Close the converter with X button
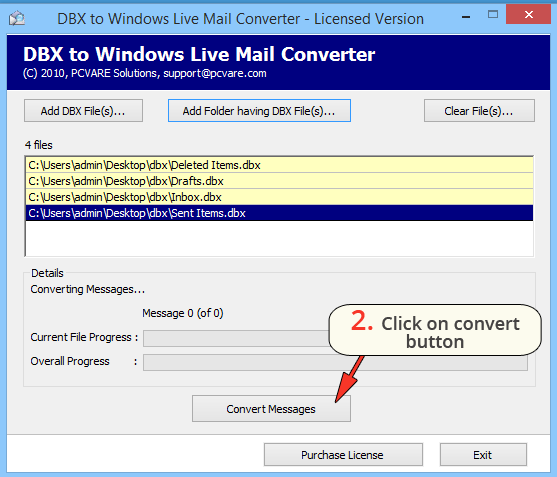Screen dimensions: 557x477 coord(528,15)
